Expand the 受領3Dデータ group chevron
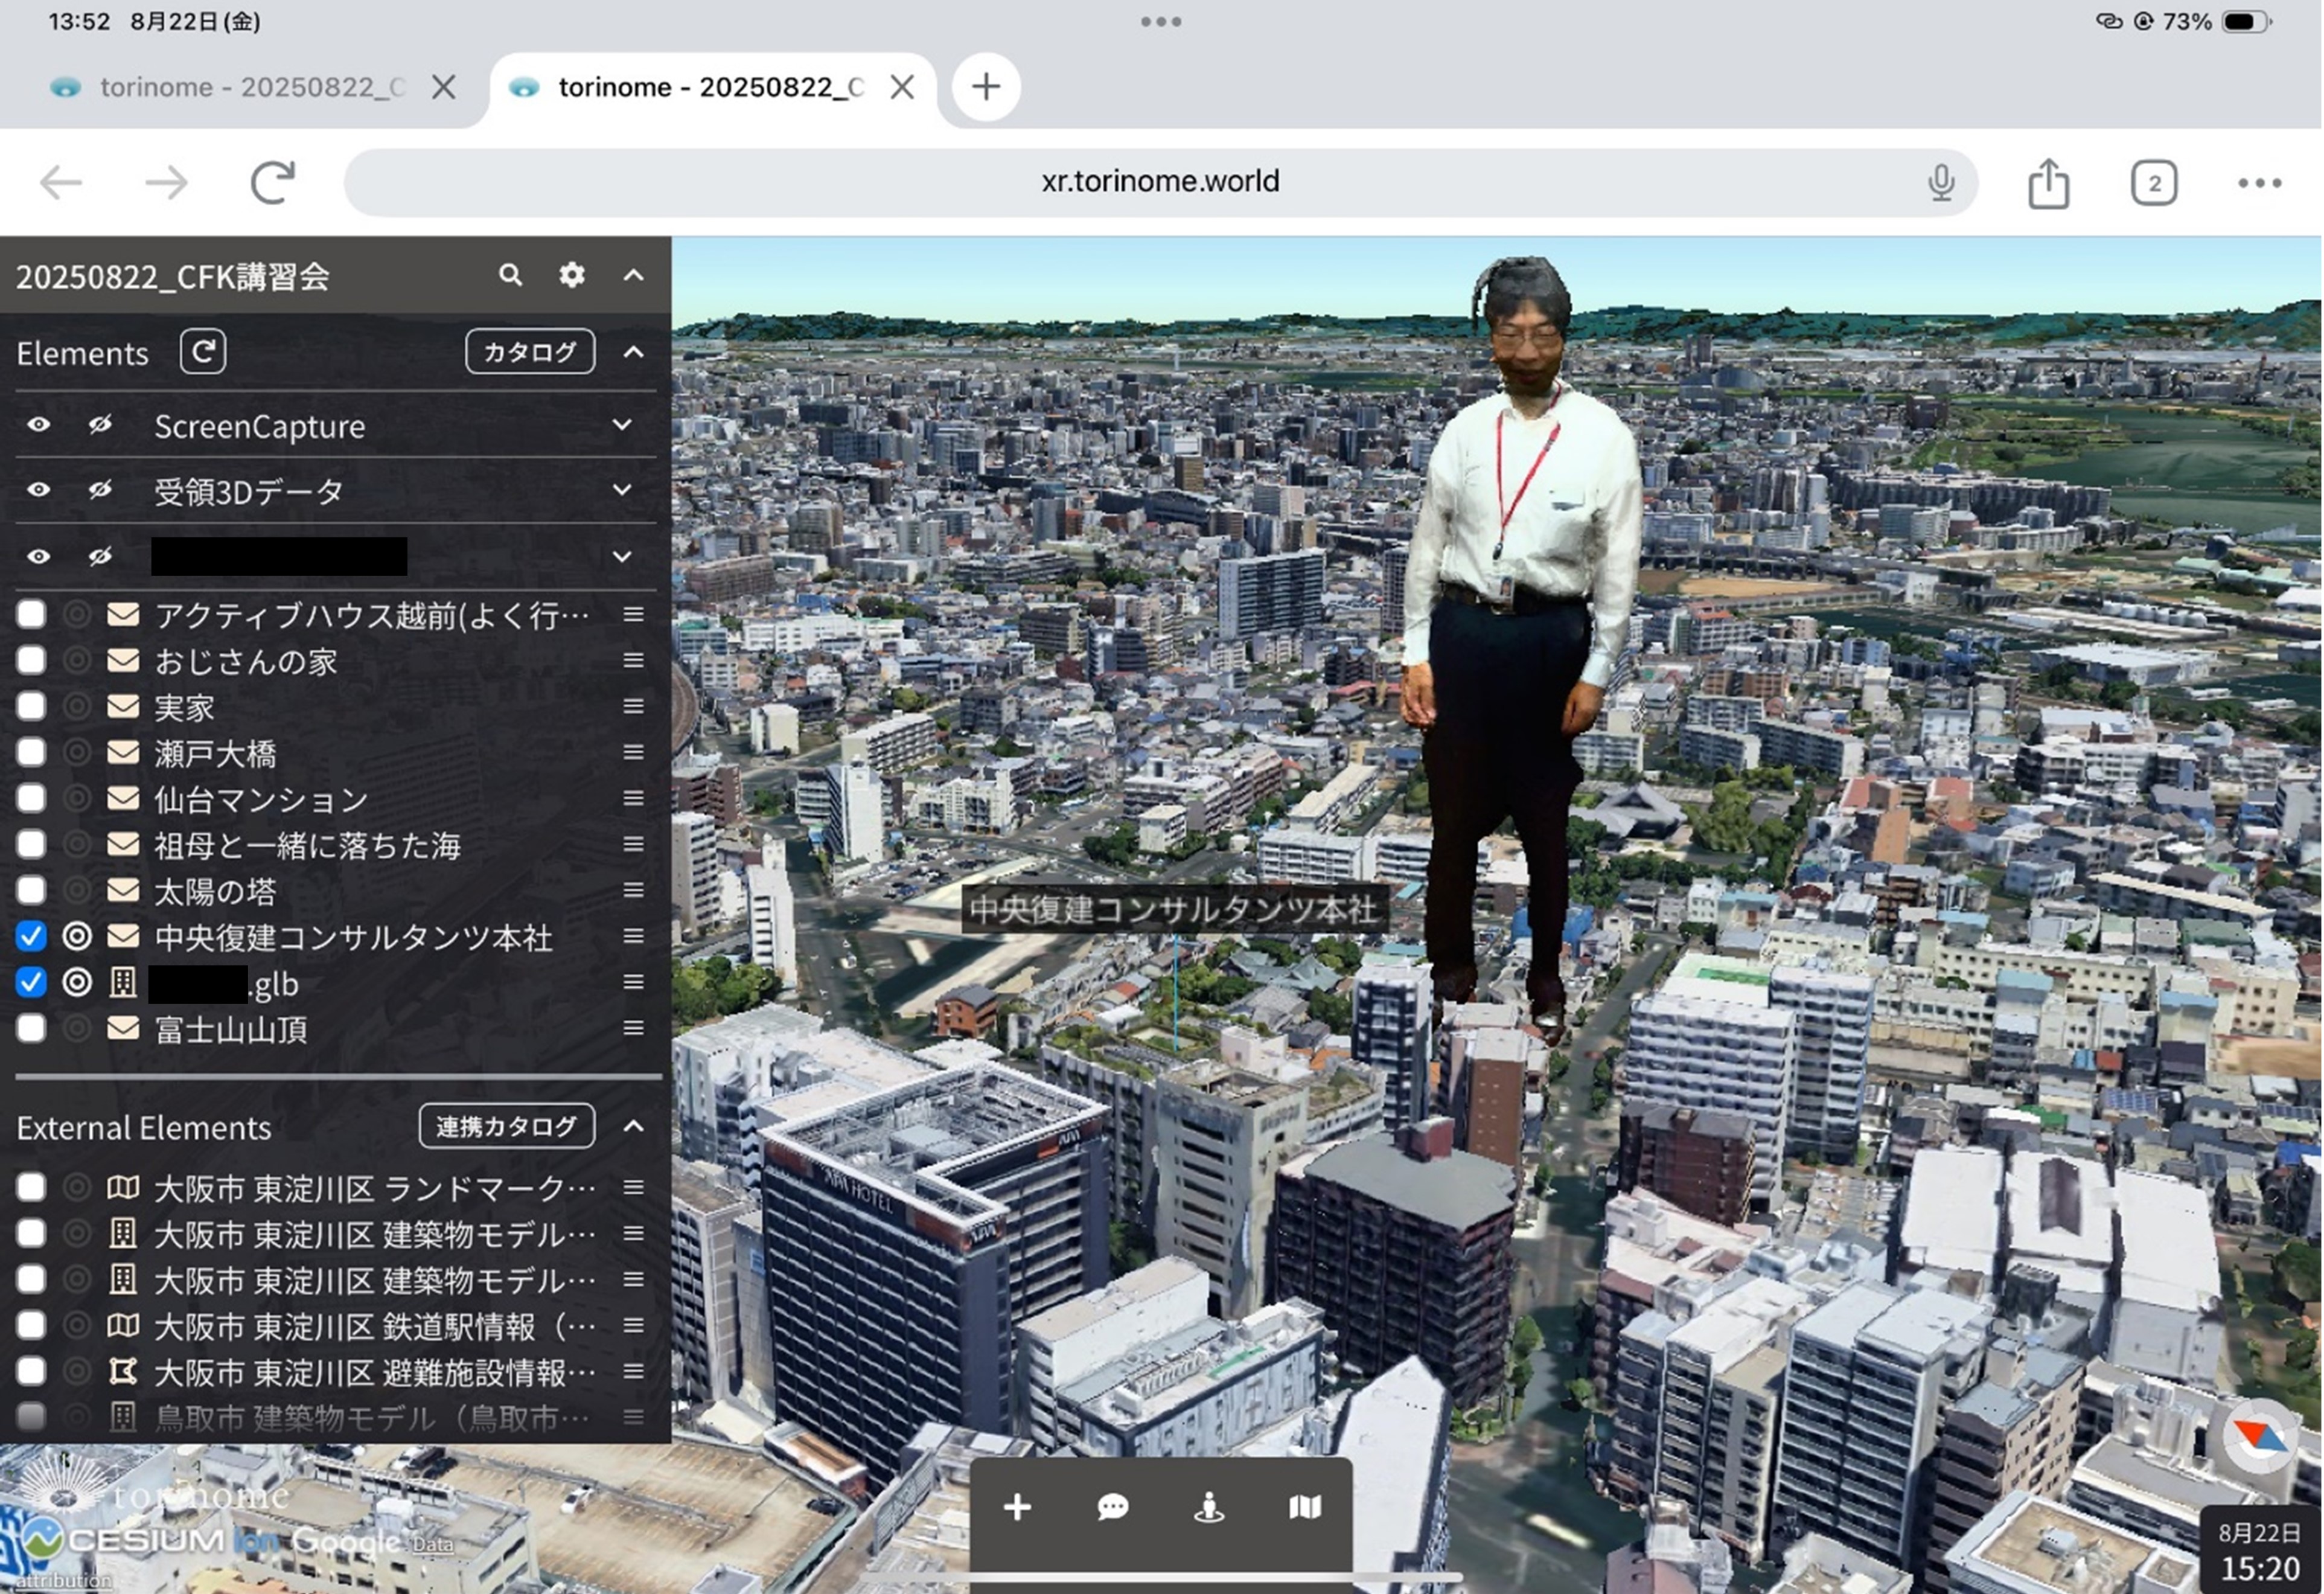 (x=622, y=490)
